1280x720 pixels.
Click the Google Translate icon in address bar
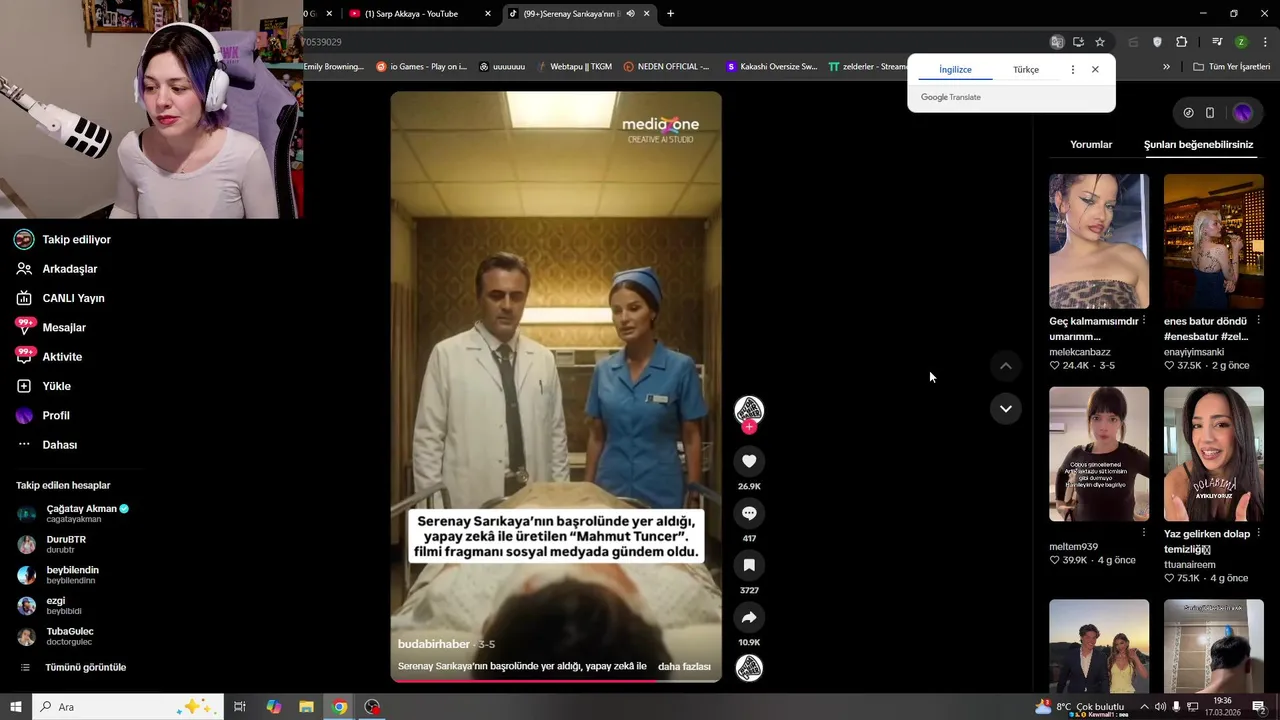(x=1057, y=42)
